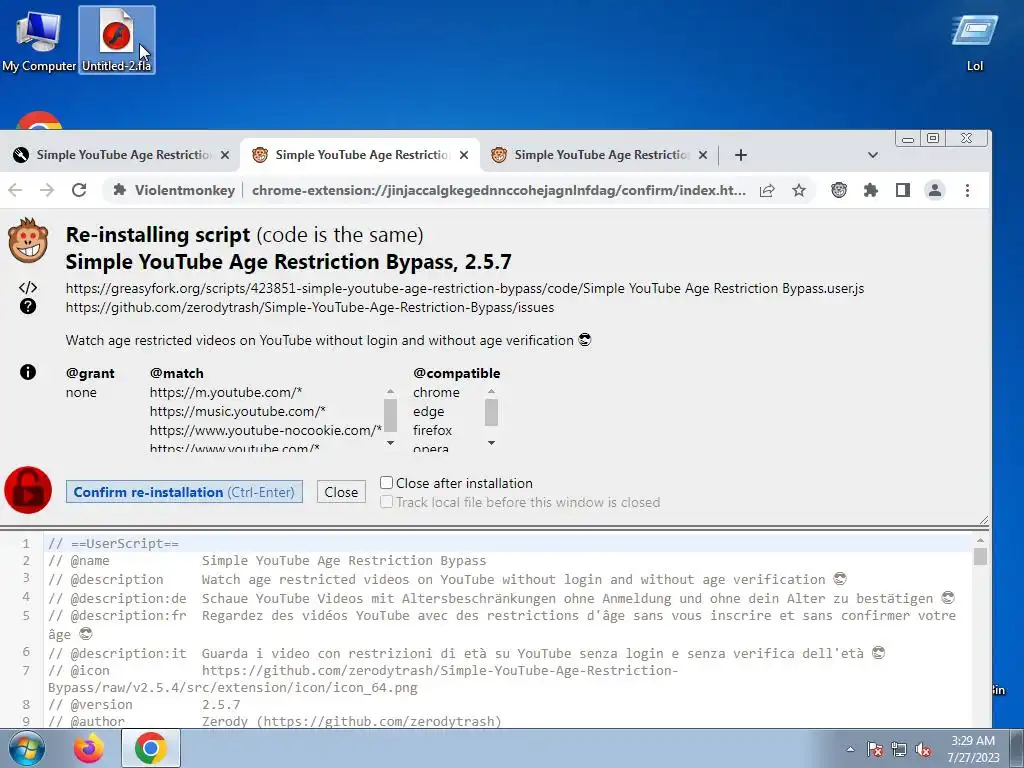The width and height of the screenshot is (1024, 768).
Task: Reload the current page
Action: pyautogui.click(x=79, y=190)
